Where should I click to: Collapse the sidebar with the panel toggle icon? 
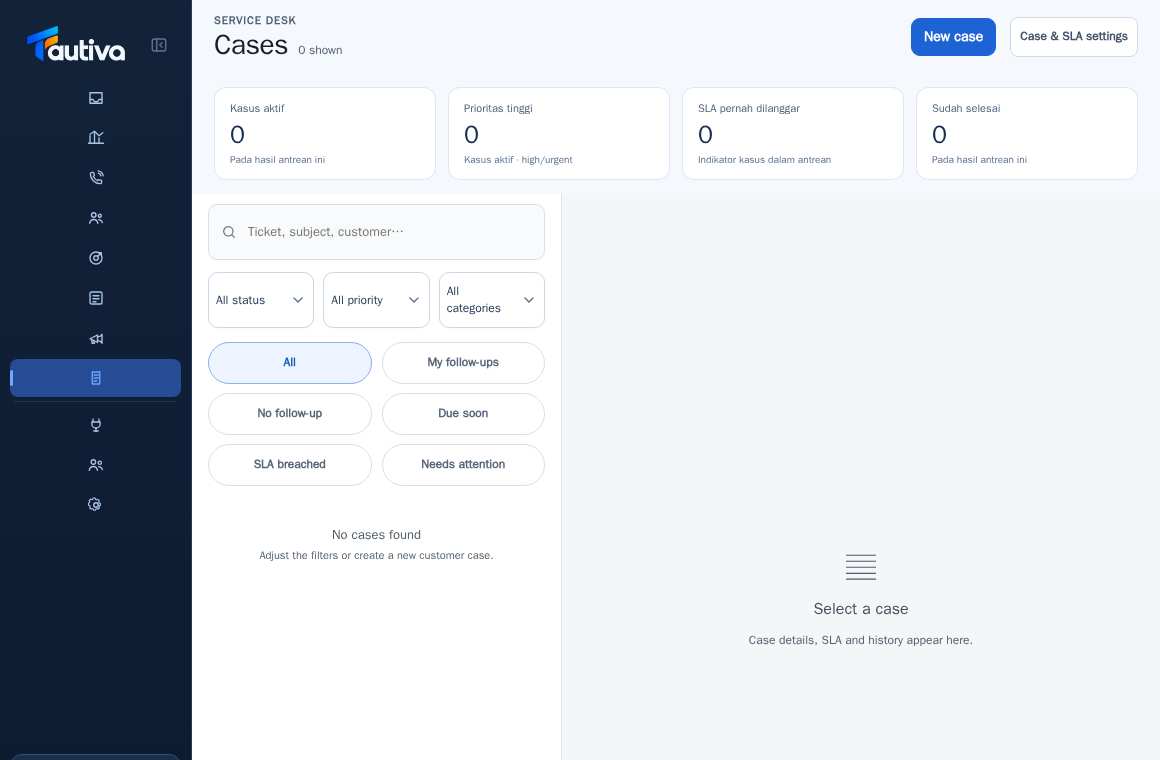click(159, 45)
